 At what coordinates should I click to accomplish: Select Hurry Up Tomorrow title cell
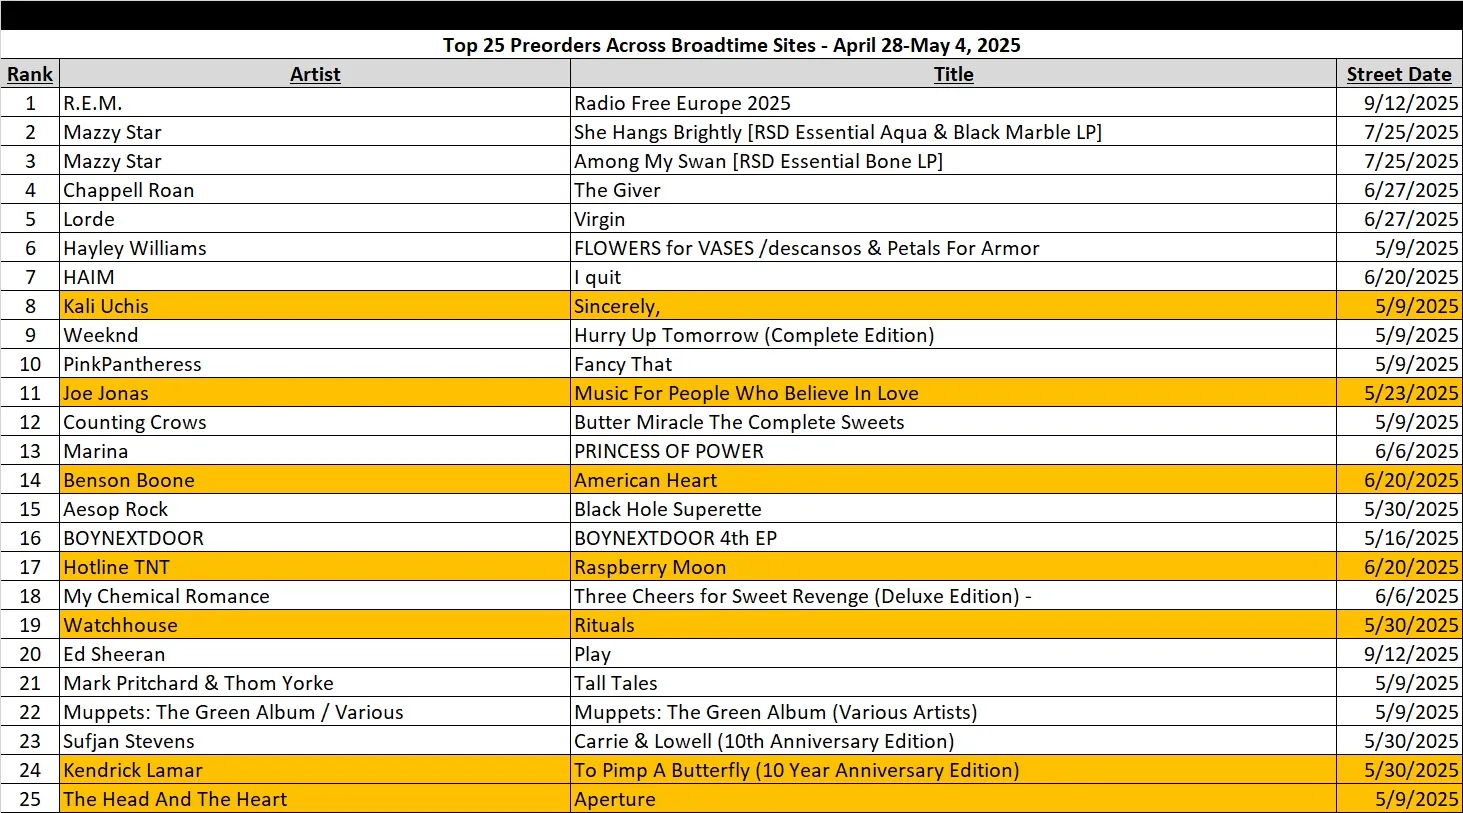[x=953, y=335]
